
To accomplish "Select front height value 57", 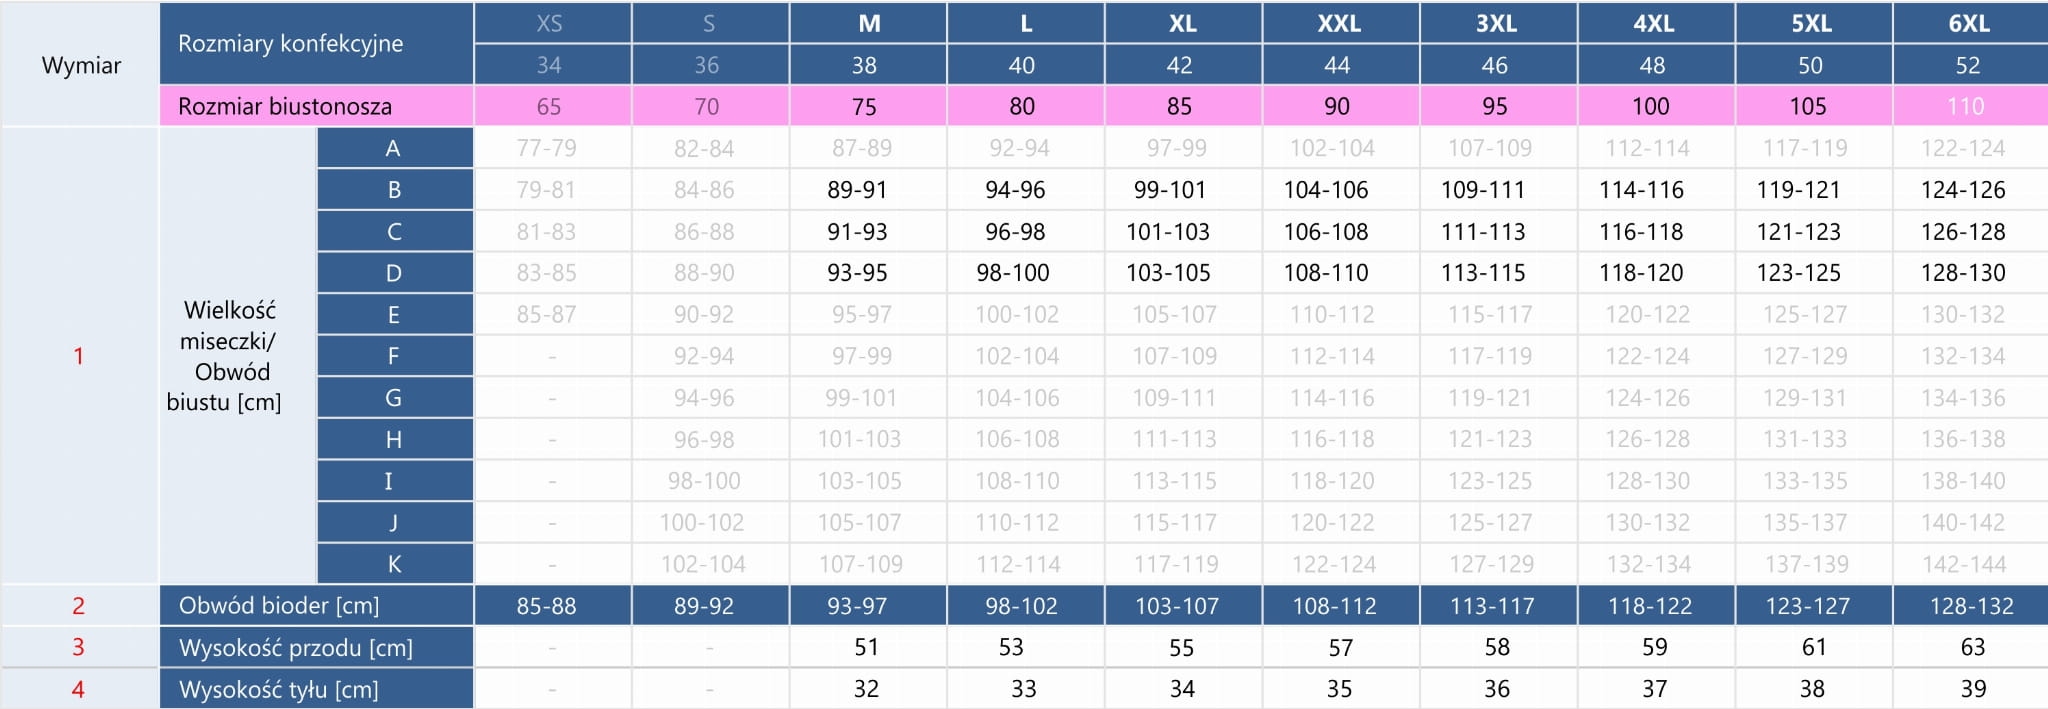I will 1340,648.
